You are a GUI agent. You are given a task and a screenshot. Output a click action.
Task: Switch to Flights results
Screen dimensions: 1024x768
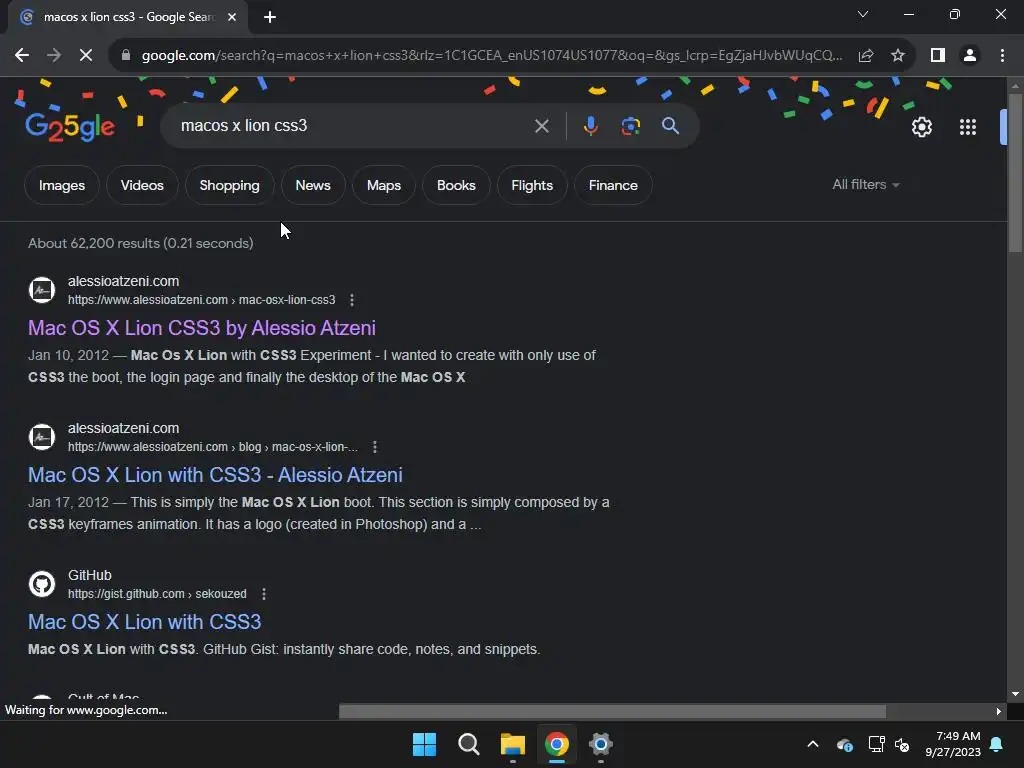pyautogui.click(x=532, y=185)
